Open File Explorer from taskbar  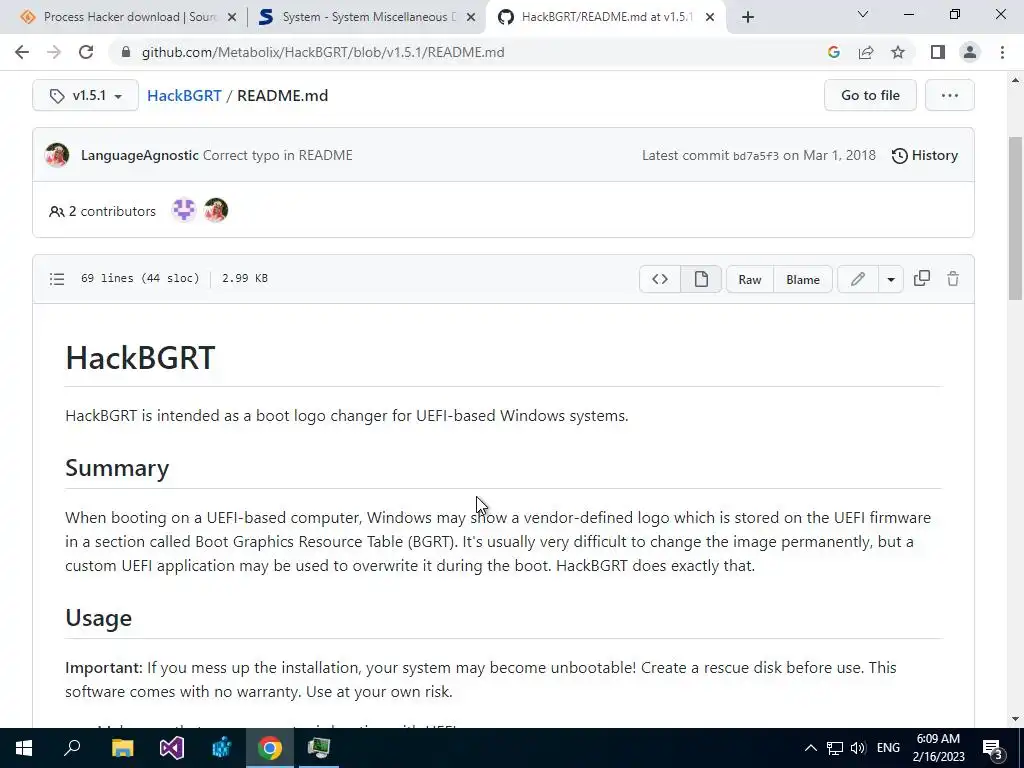coord(122,748)
